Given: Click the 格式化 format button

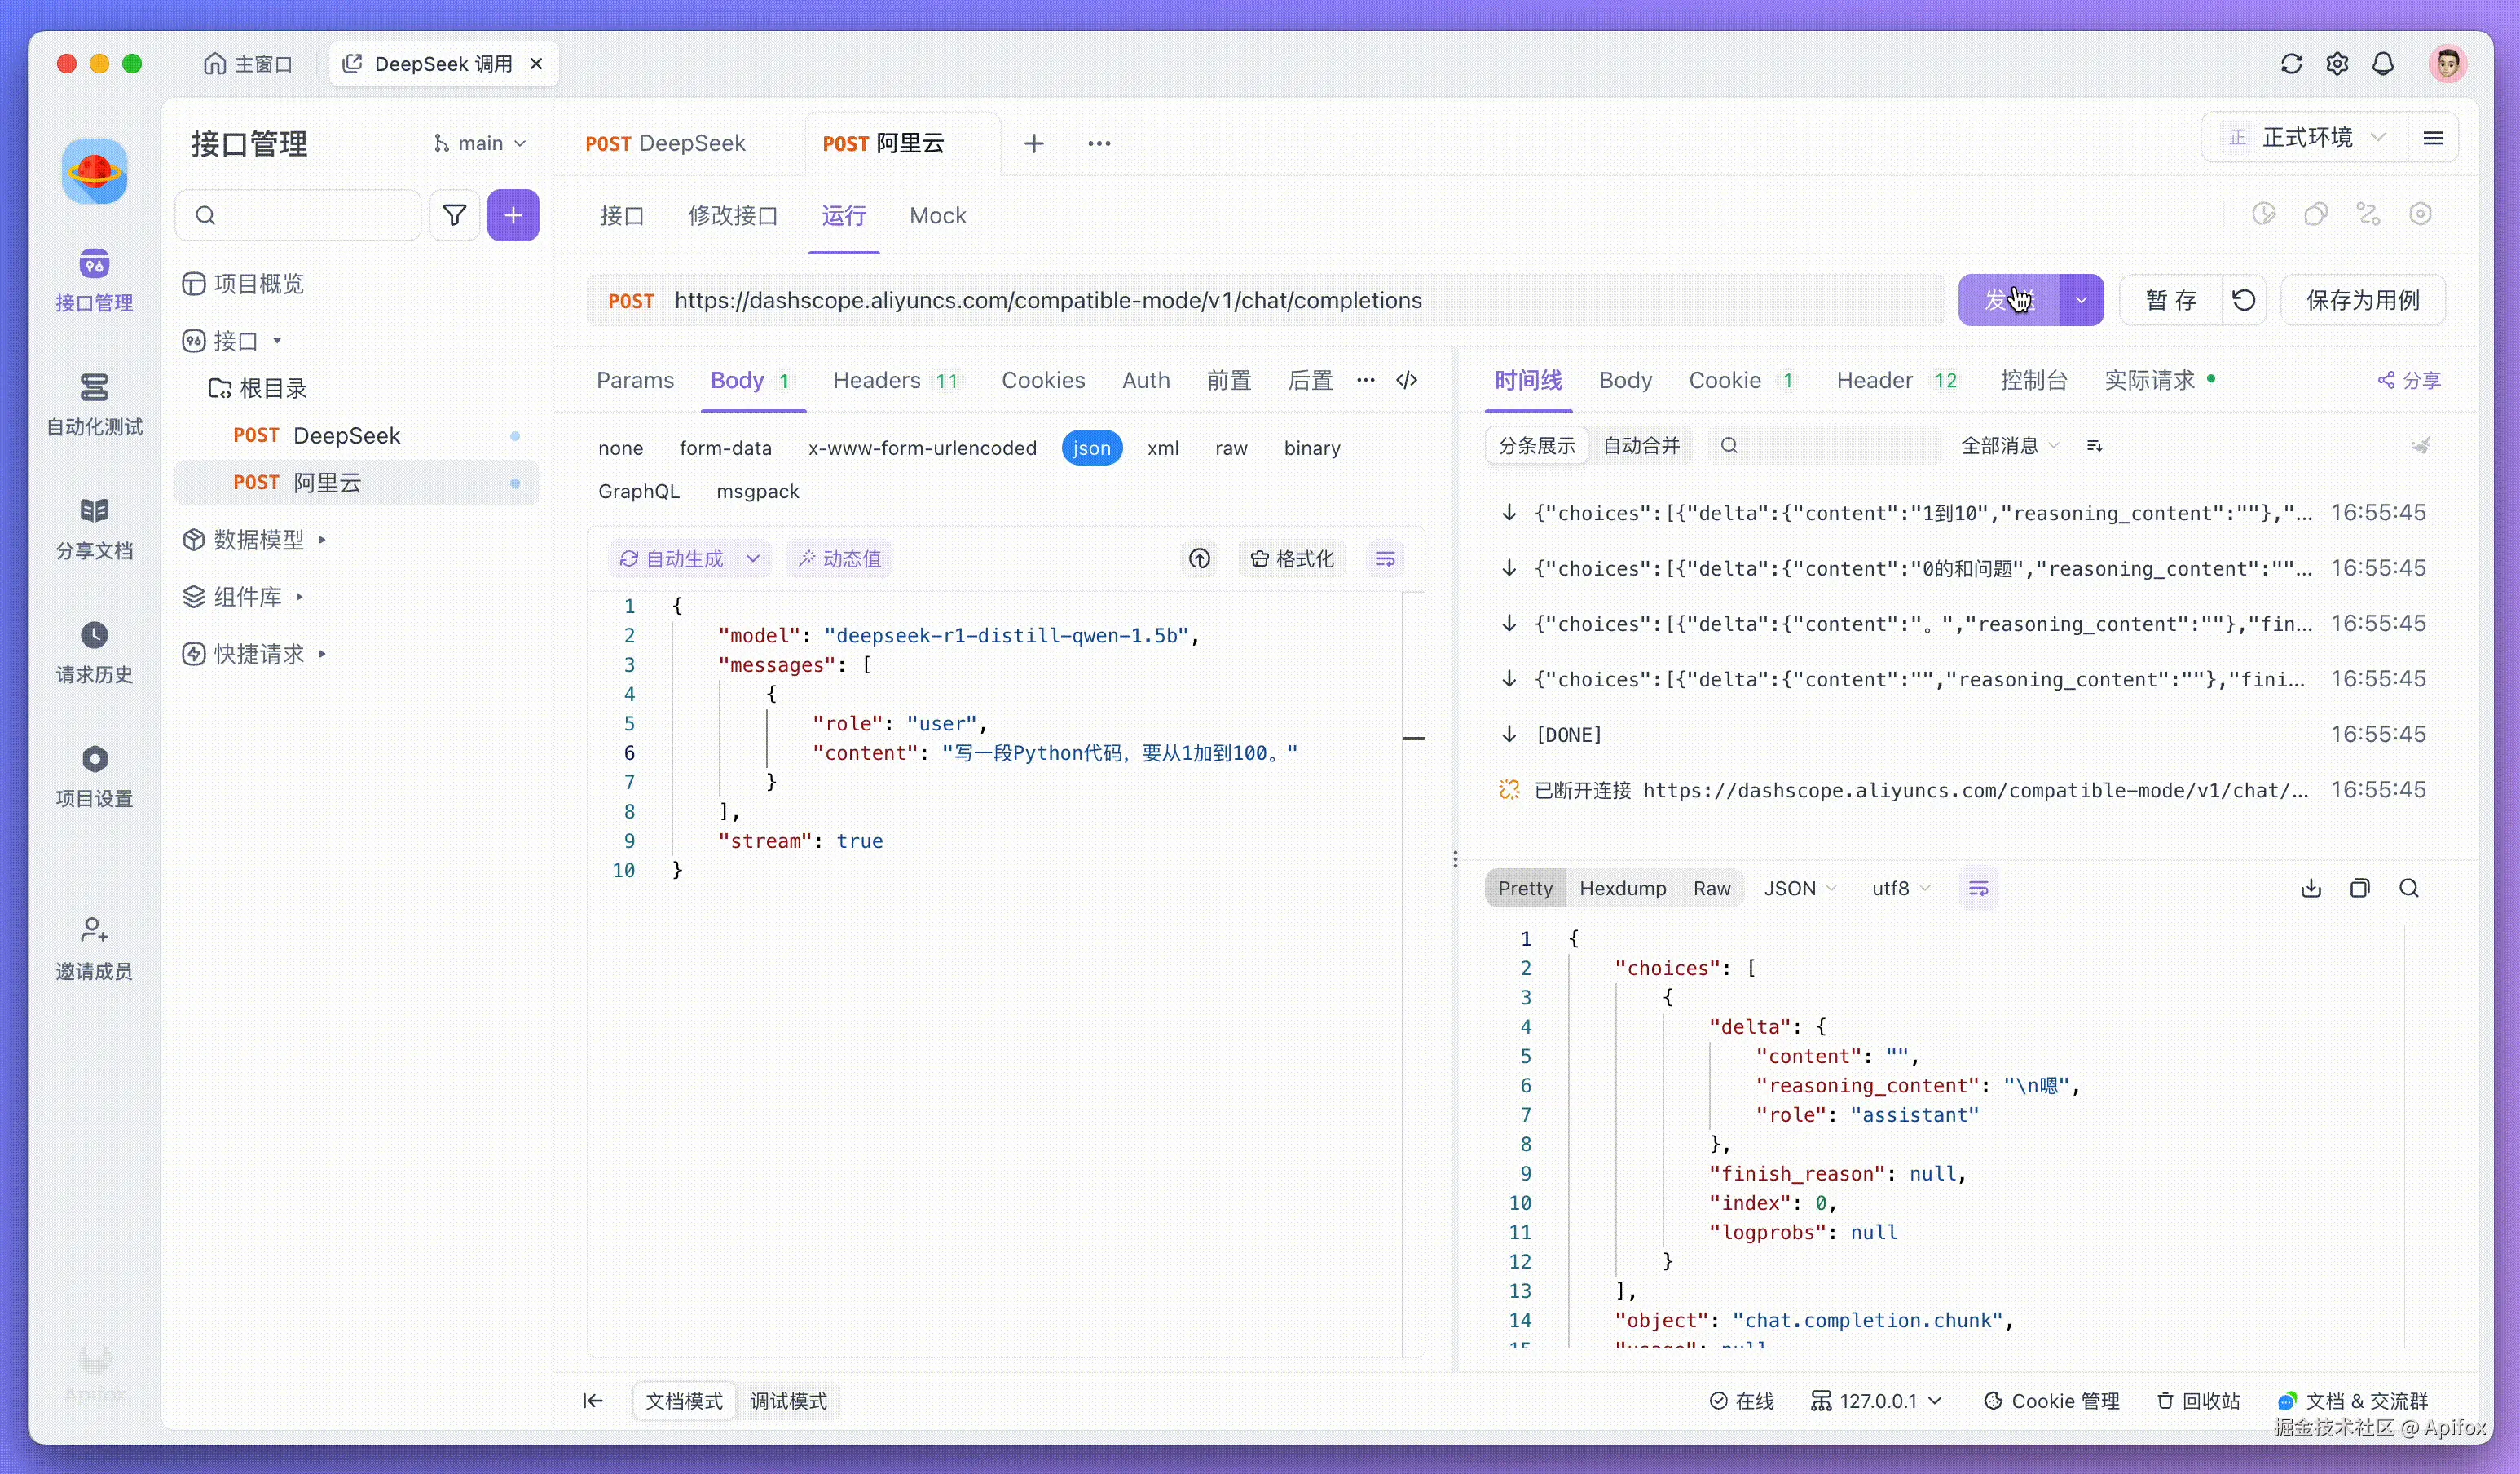Looking at the screenshot, I should [1293, 559].
